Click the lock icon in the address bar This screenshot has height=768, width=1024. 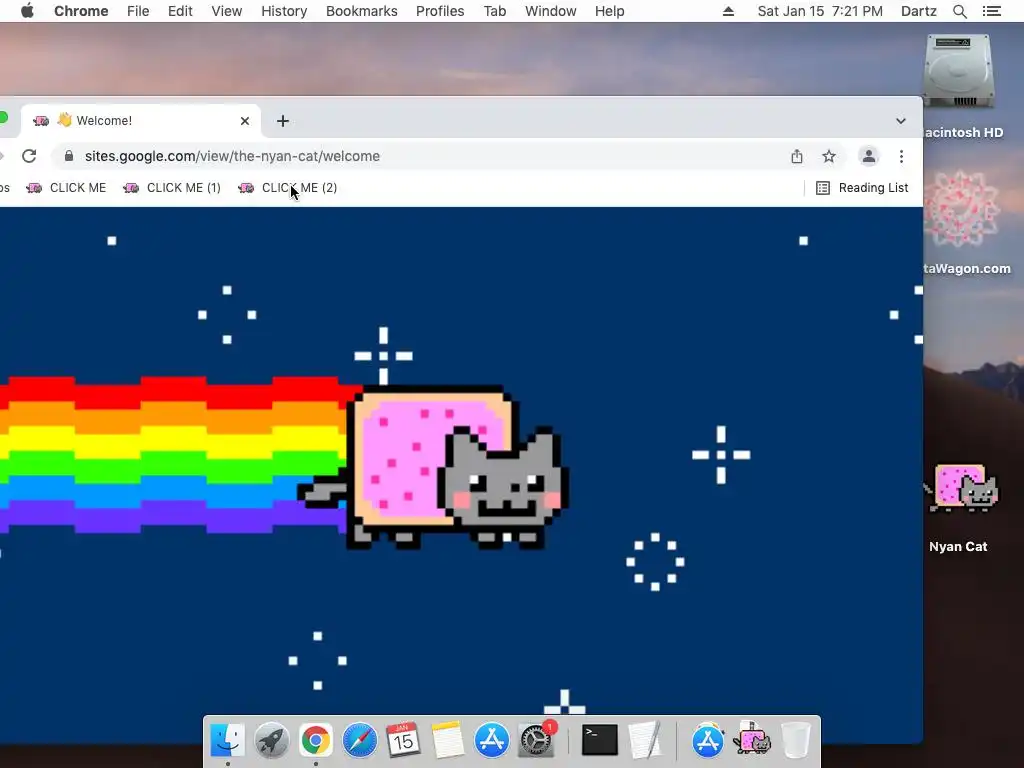click(x=69, y=156)
